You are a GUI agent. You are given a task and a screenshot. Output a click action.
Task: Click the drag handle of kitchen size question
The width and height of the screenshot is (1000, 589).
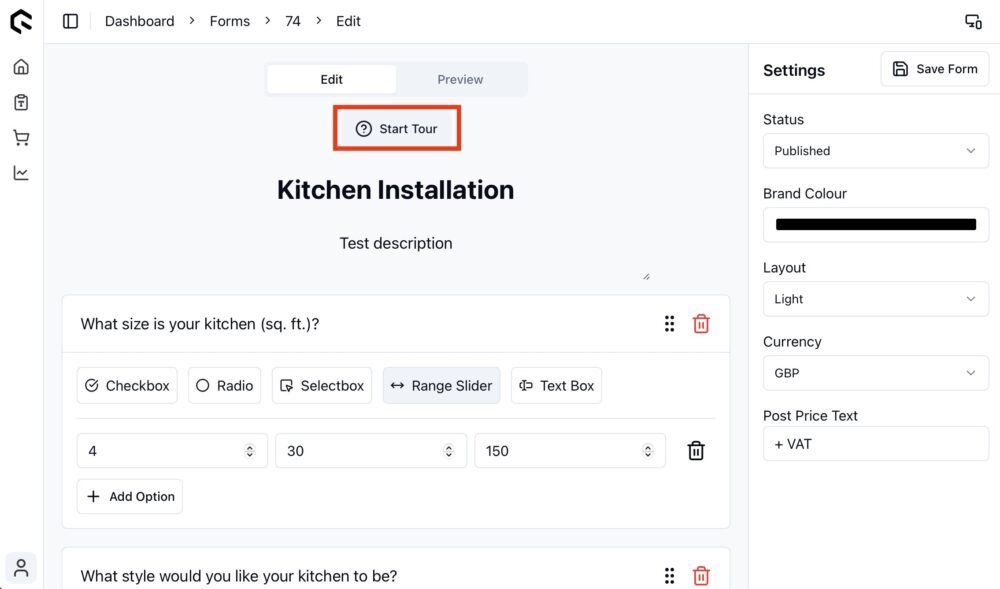669,324
